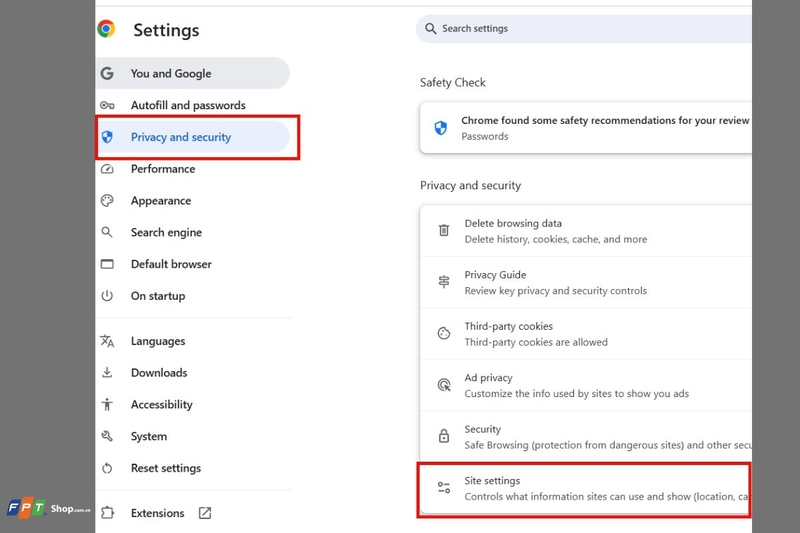Click the Search settings field
This screenshot has height=533, width=800.
pos(584,29)
